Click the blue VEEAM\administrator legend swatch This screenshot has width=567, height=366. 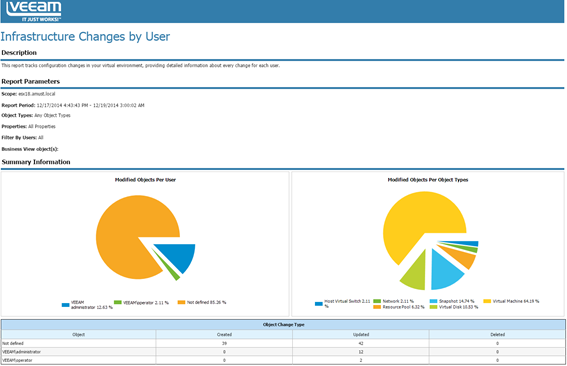65,305
